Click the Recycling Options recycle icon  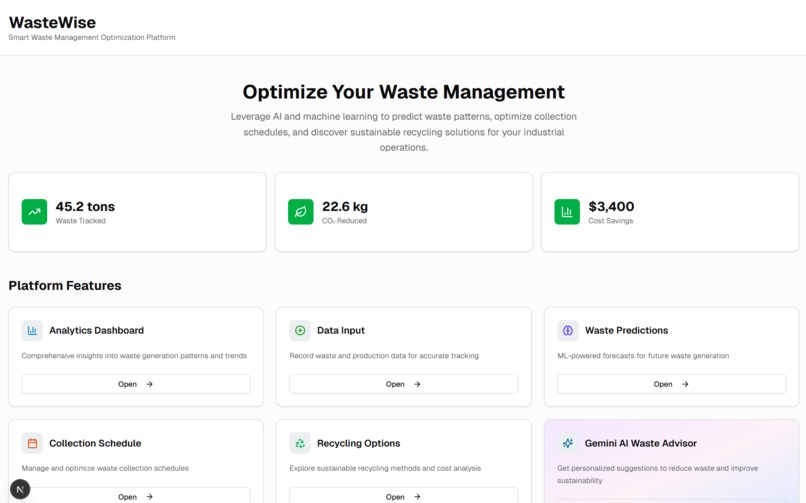300,443
